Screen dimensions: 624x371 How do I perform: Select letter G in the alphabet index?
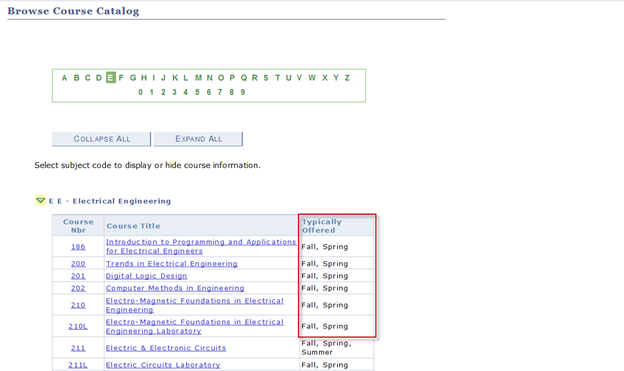(x=133, y=78)
